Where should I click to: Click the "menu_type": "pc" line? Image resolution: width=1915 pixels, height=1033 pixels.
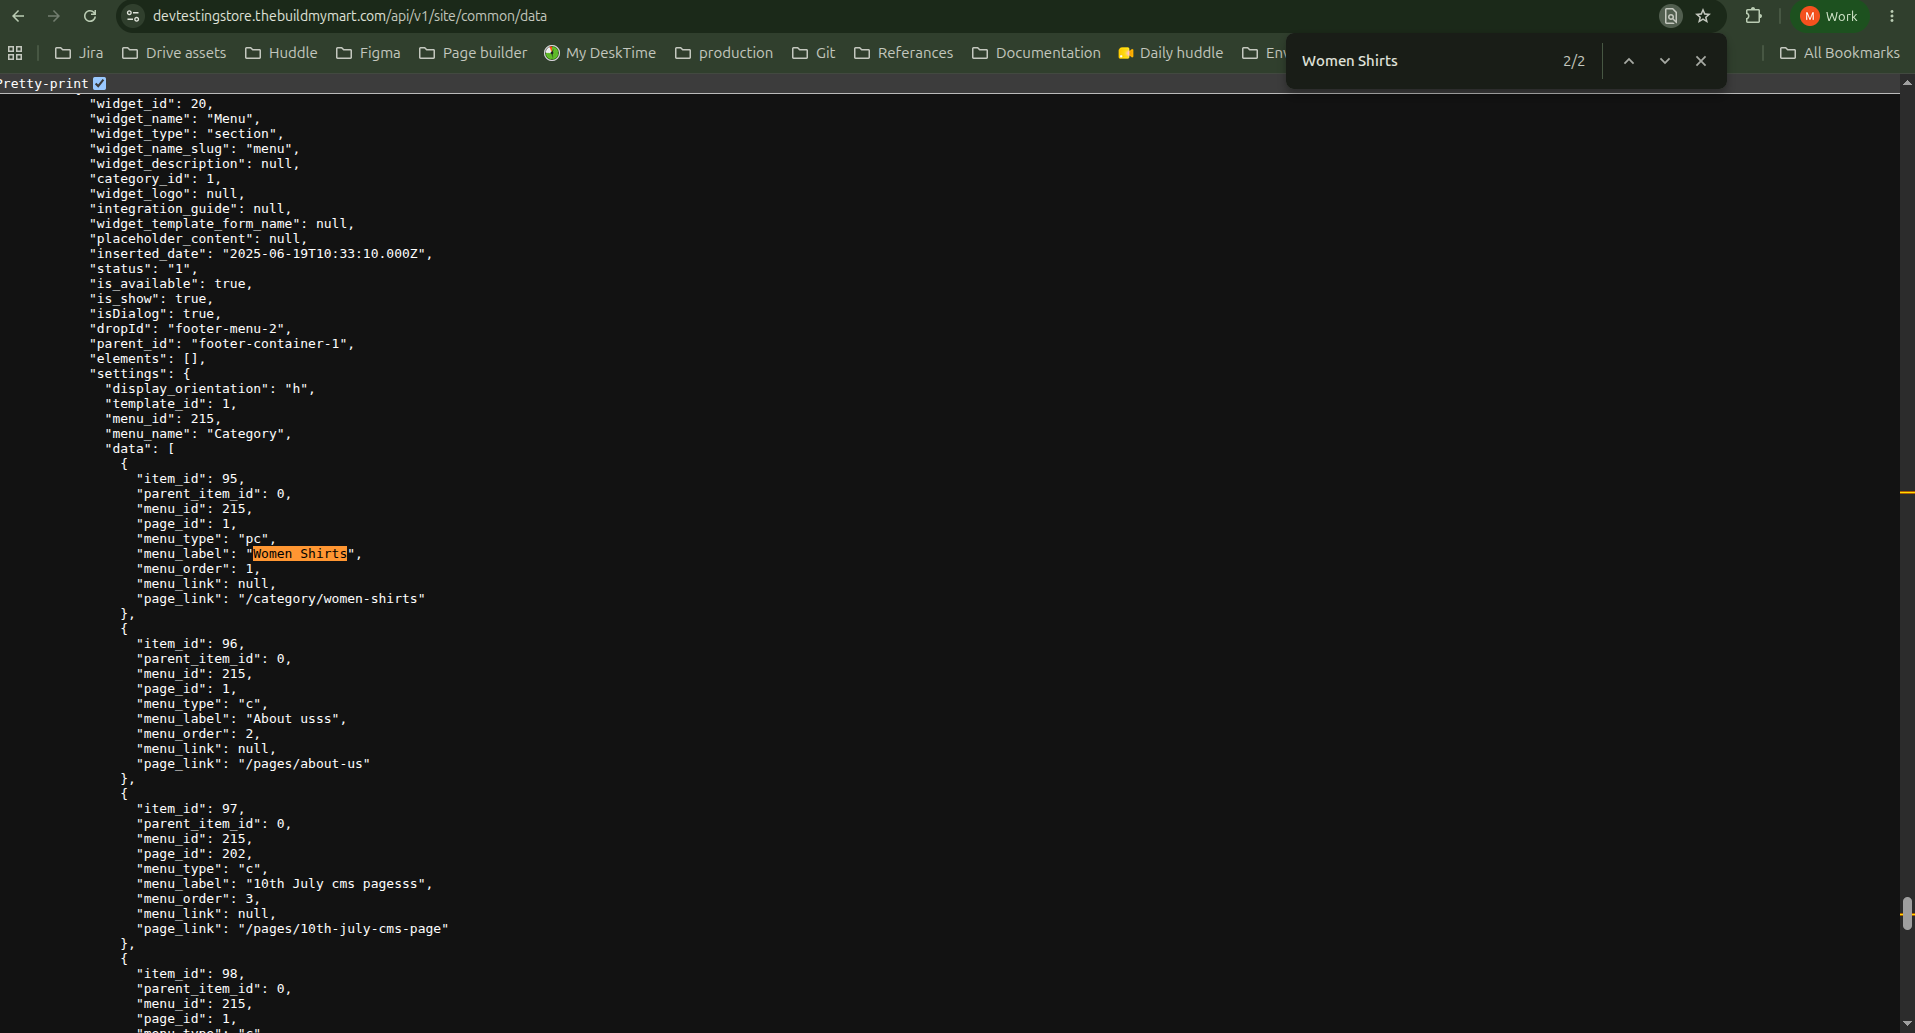click(206, 539)
